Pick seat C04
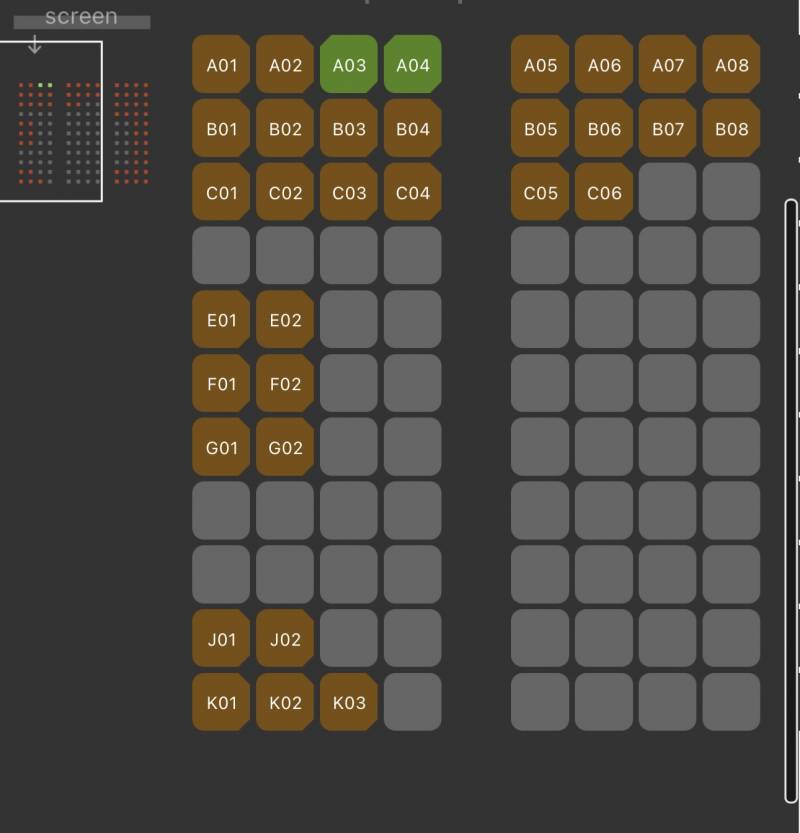Image resolution: width=800 pixels, height=833 pixels. click(x=412, y=192)
